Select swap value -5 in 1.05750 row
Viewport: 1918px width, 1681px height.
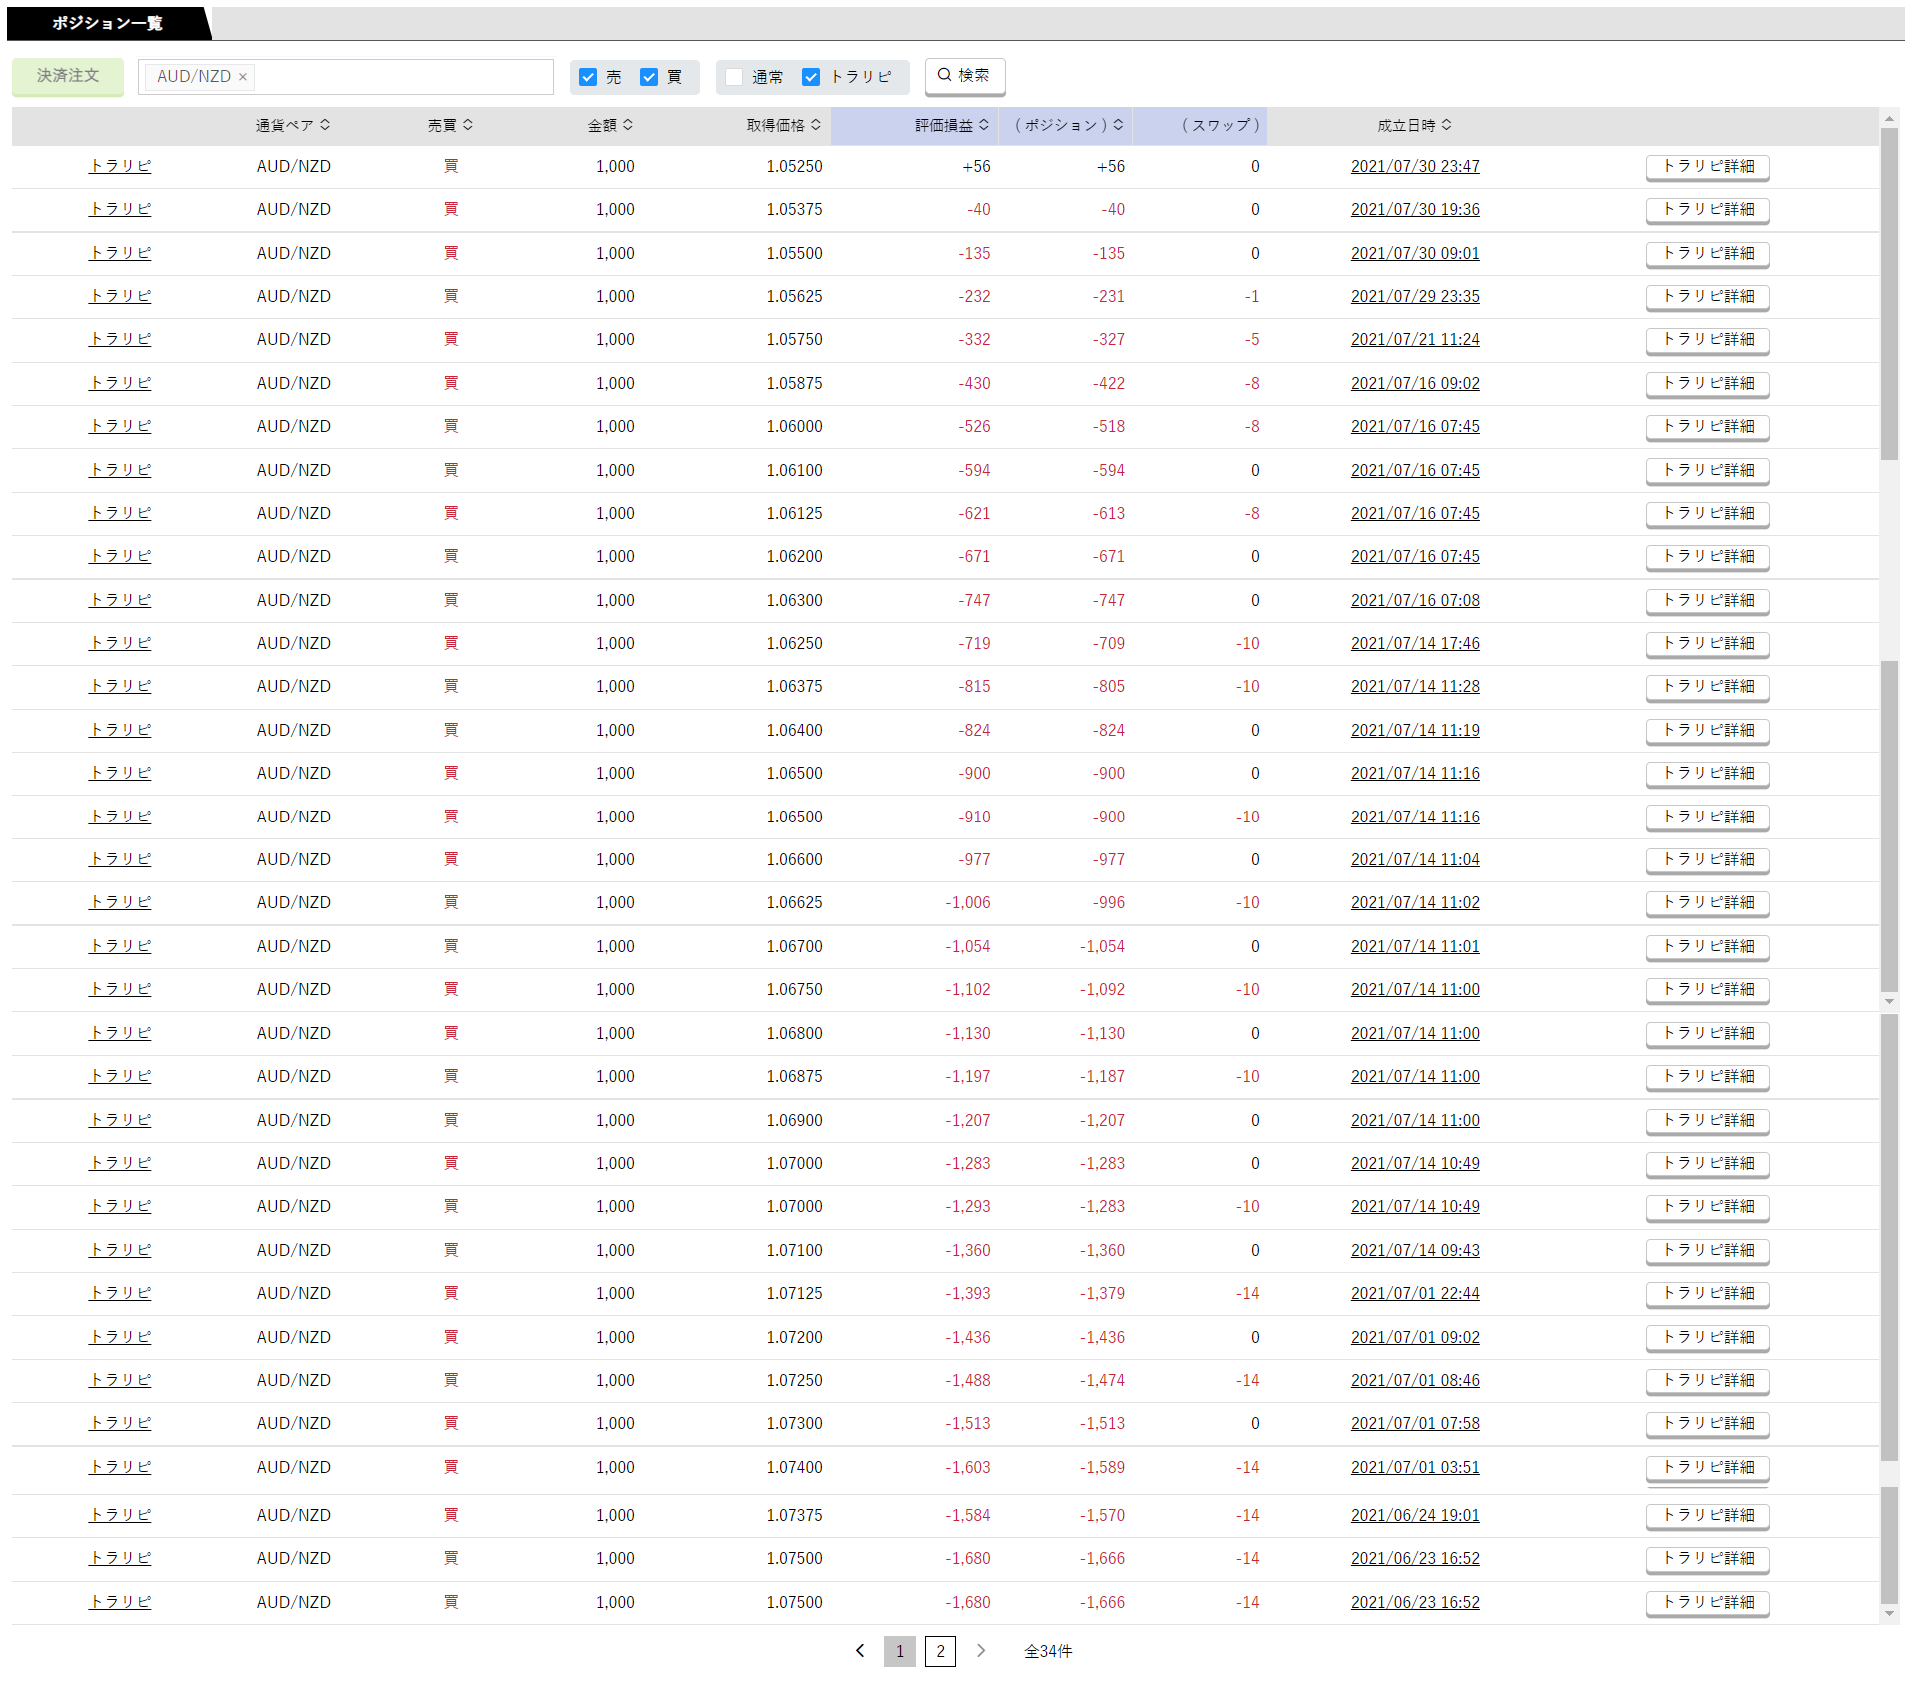click(1252, 339)
